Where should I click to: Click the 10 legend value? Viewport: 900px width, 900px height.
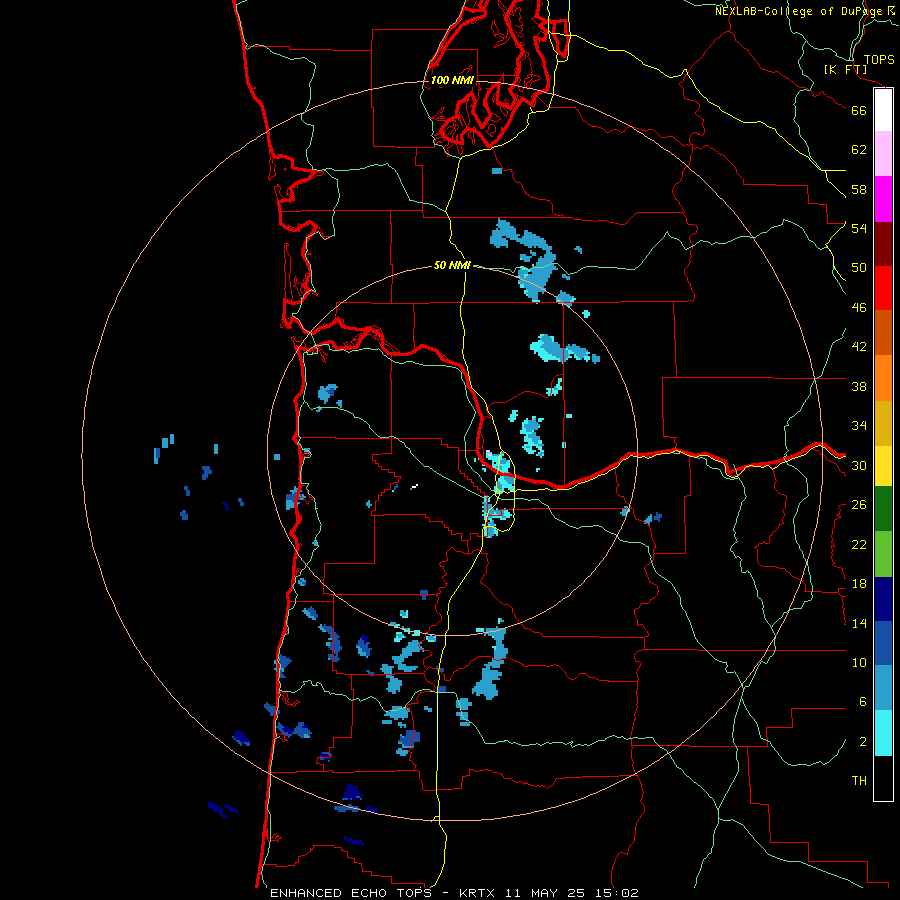click(x=859, y=662)
